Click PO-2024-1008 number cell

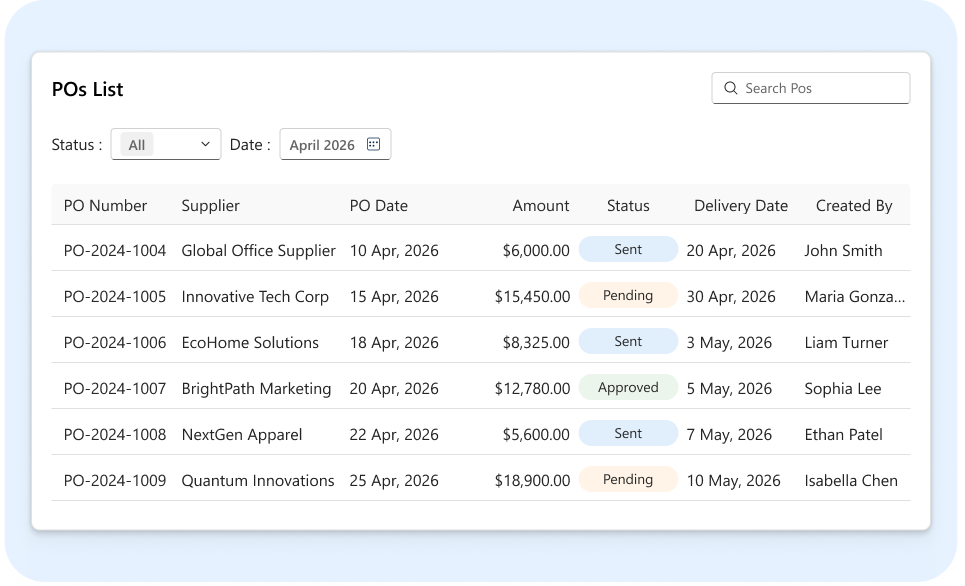click(115, 435)
